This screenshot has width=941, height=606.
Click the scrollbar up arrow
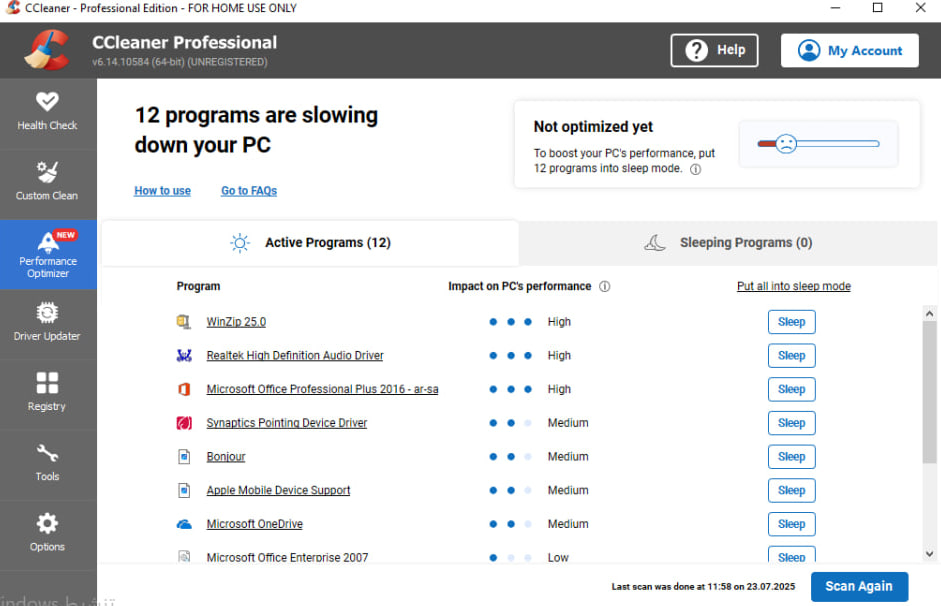click(929, 314)
